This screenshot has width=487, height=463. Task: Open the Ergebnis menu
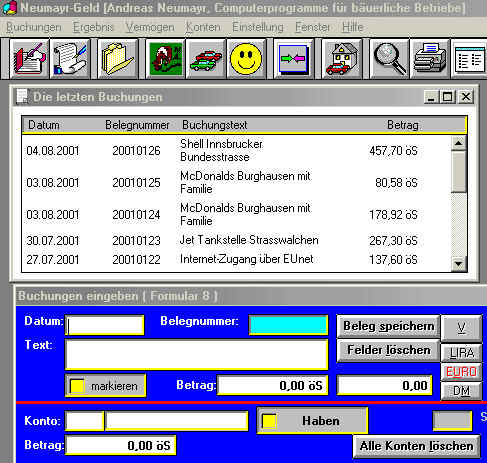tap(93, 27)
